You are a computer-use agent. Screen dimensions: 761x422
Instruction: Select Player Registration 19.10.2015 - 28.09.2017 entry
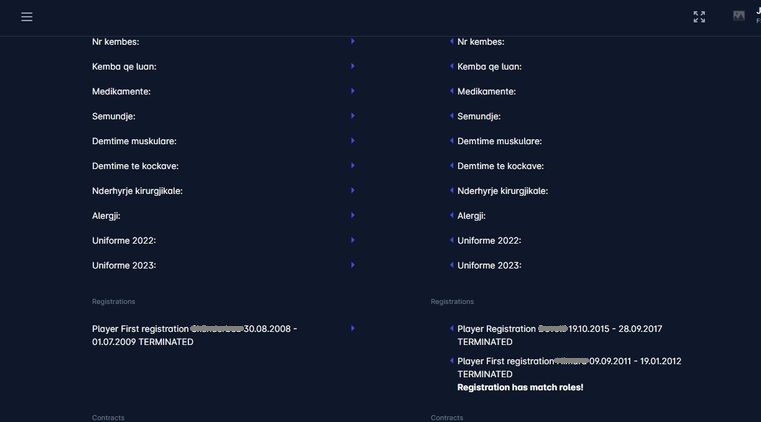[566, 334]
